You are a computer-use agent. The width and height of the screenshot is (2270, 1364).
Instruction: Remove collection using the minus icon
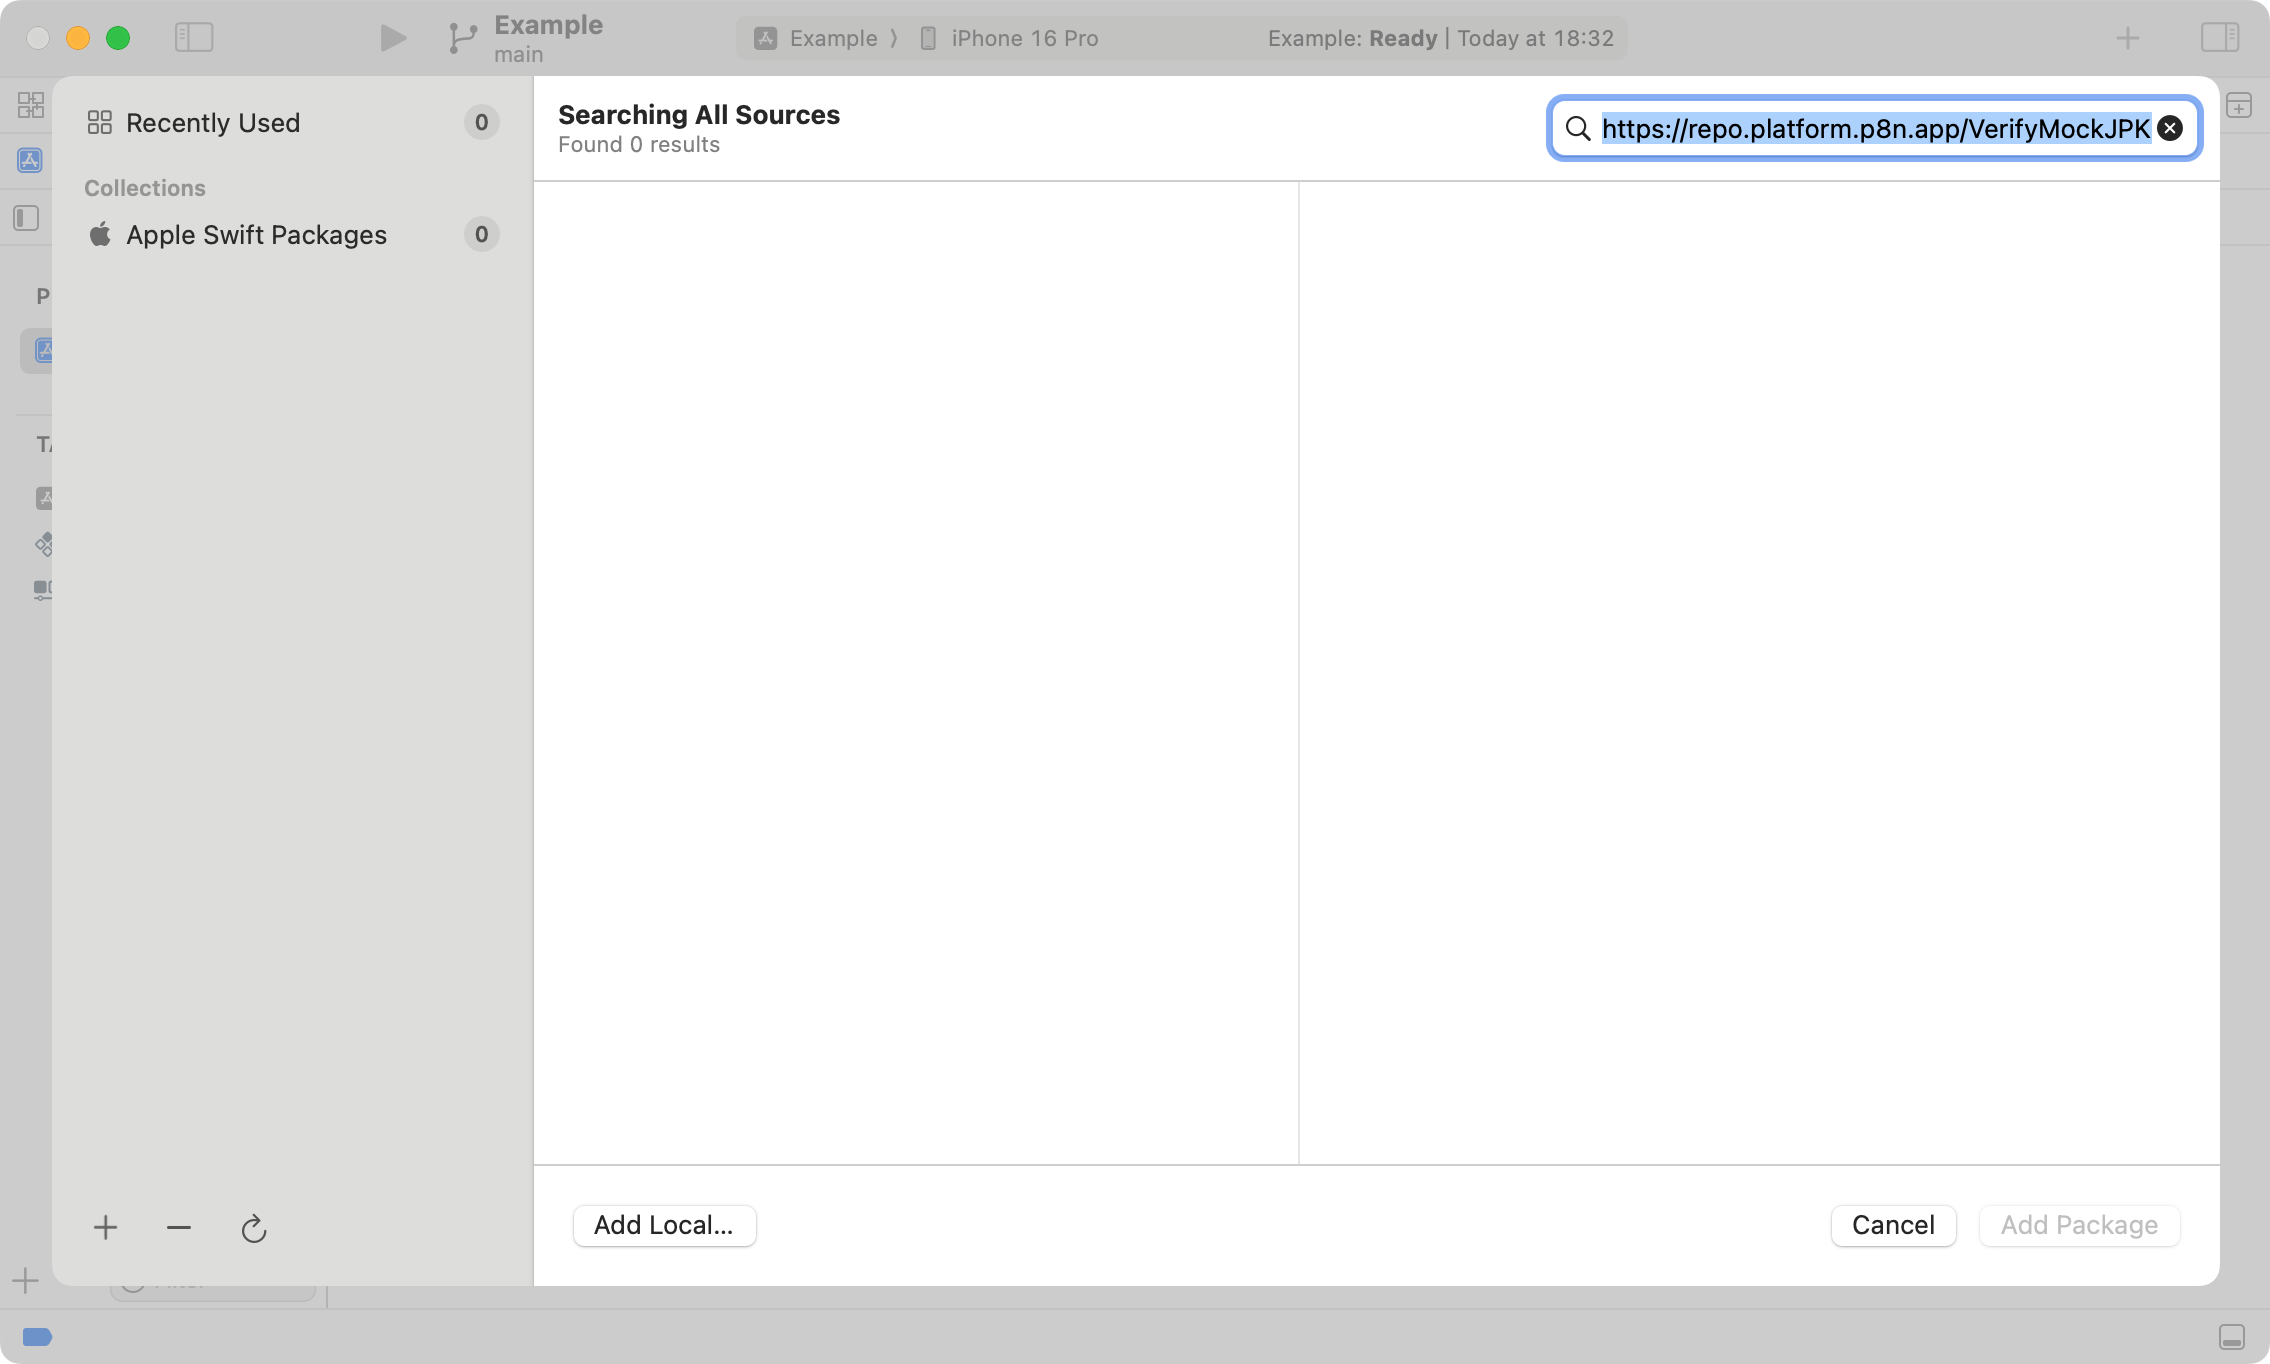(x=179, y=1227)
